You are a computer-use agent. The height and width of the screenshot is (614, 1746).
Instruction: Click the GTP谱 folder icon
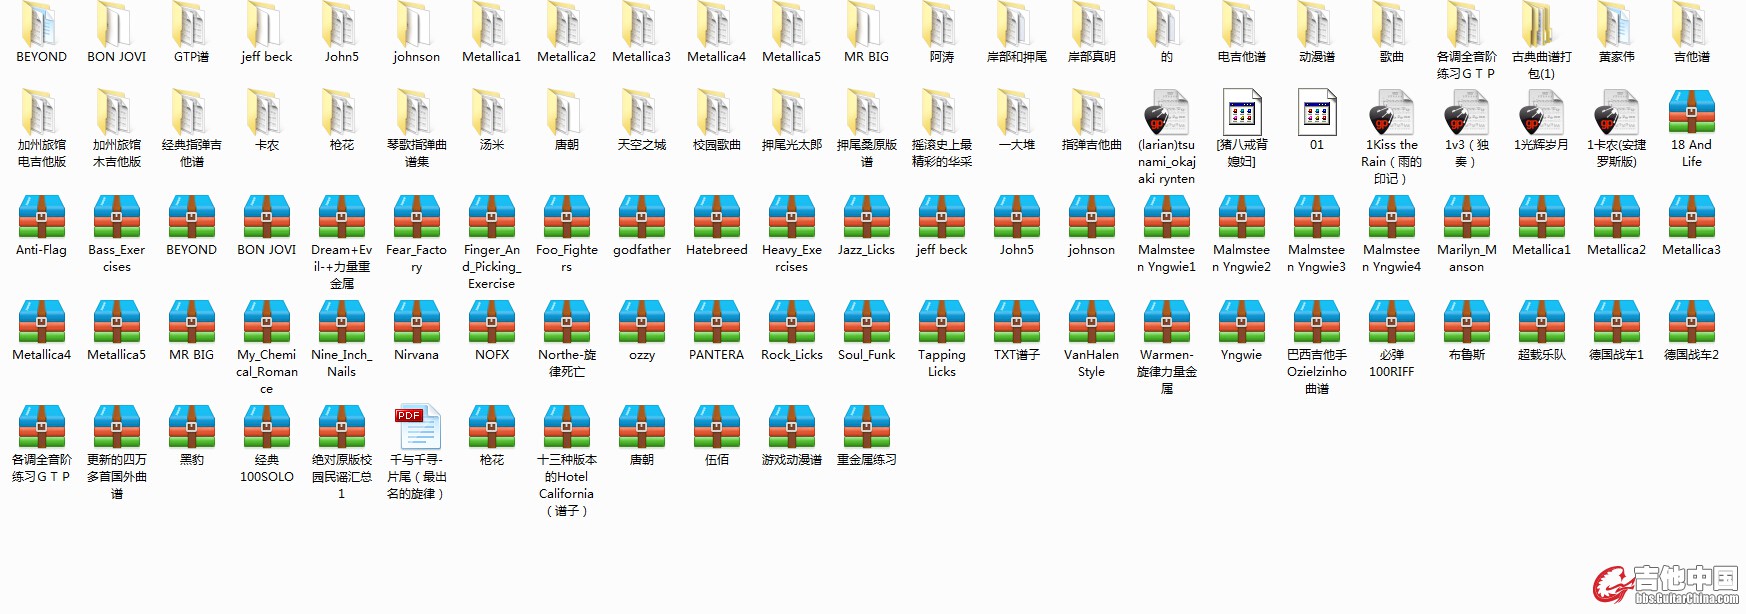tap(190, 24)
